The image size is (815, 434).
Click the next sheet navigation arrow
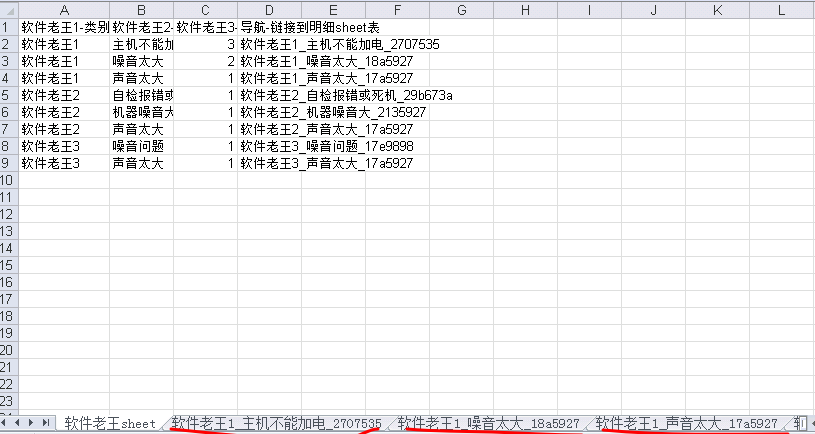(31, 423)
